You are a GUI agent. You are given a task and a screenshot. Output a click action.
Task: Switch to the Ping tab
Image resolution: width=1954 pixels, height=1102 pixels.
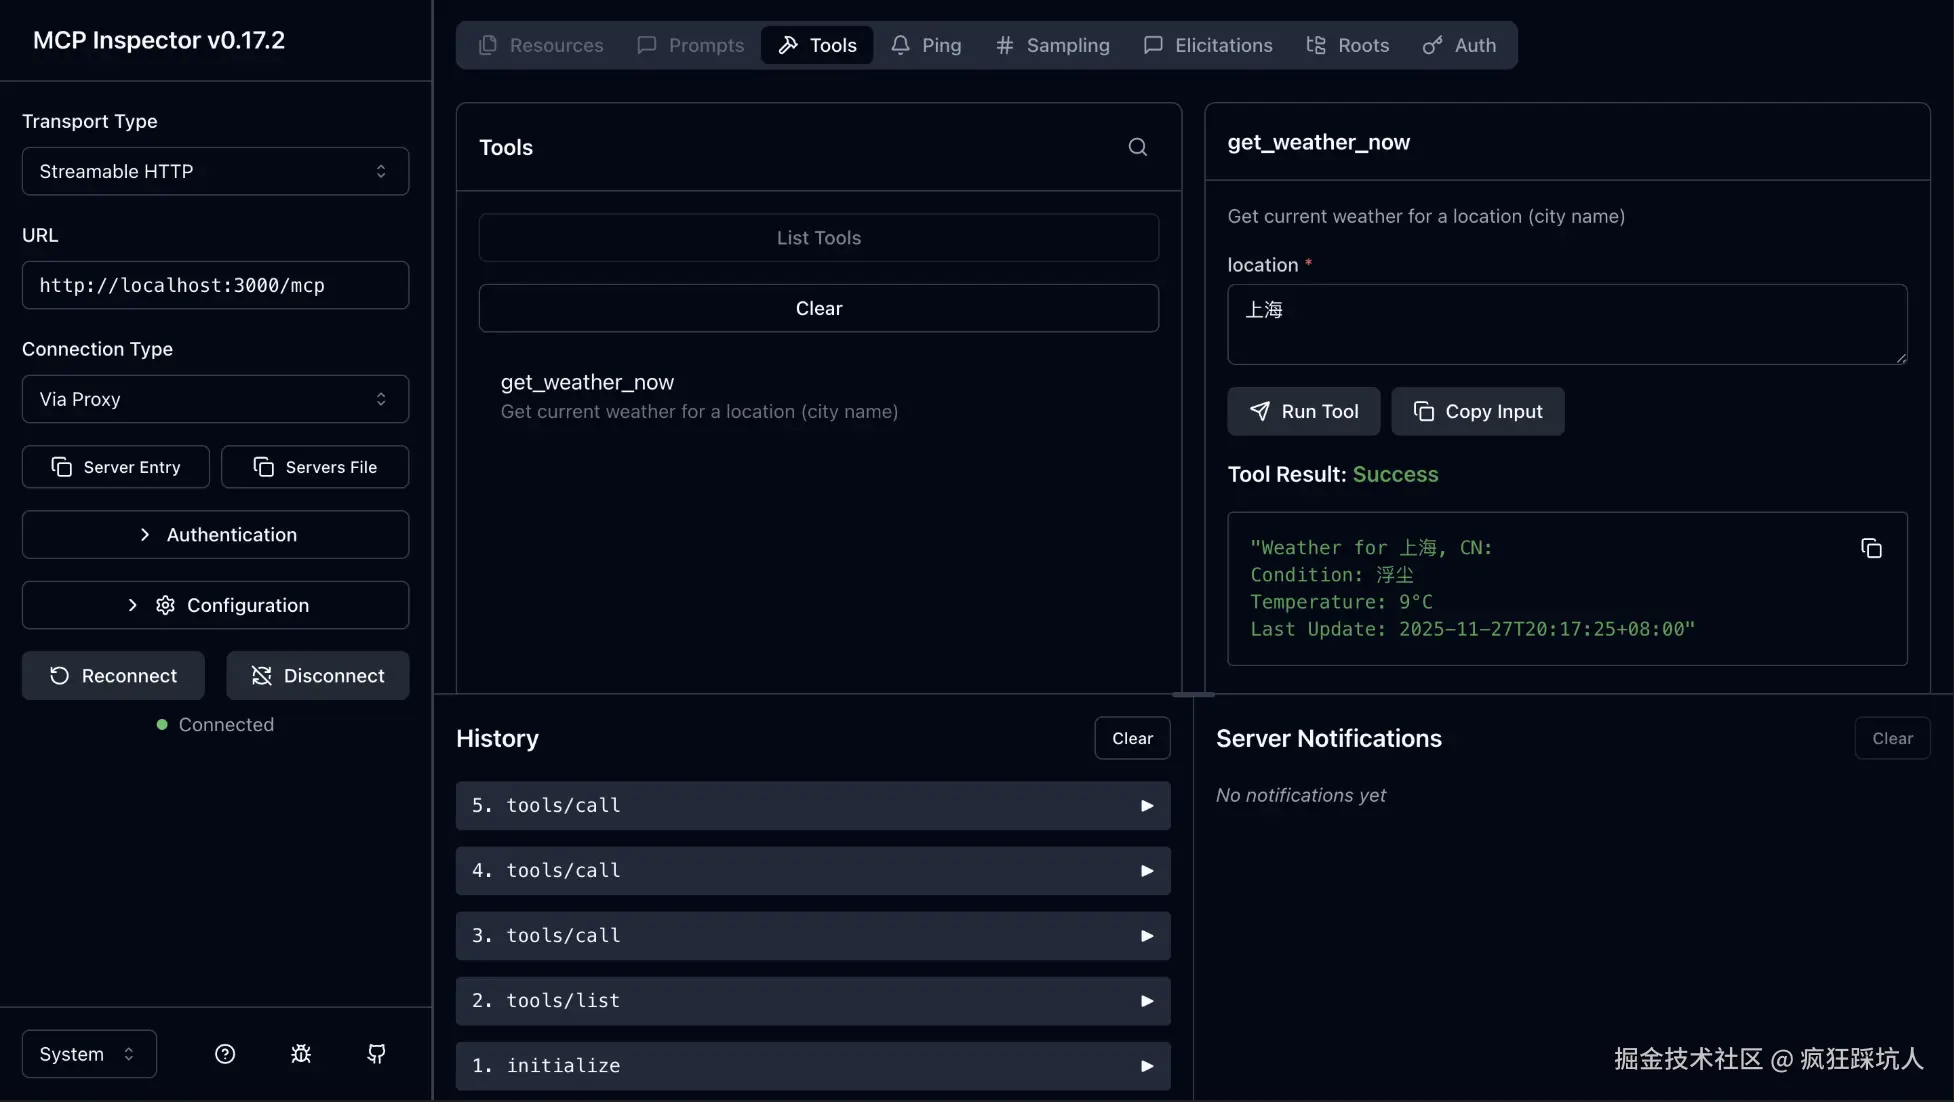tap(926, 45)
